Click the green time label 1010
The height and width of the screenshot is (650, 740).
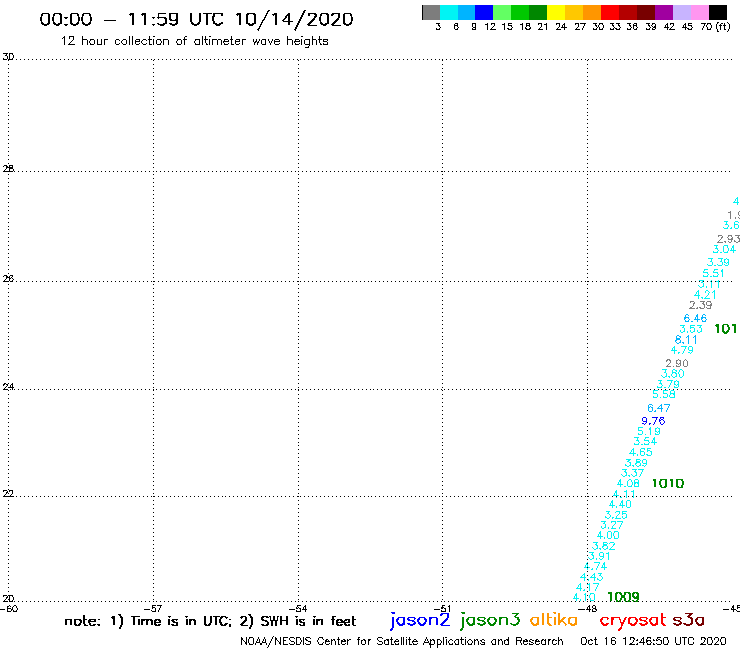click(667, 483)
